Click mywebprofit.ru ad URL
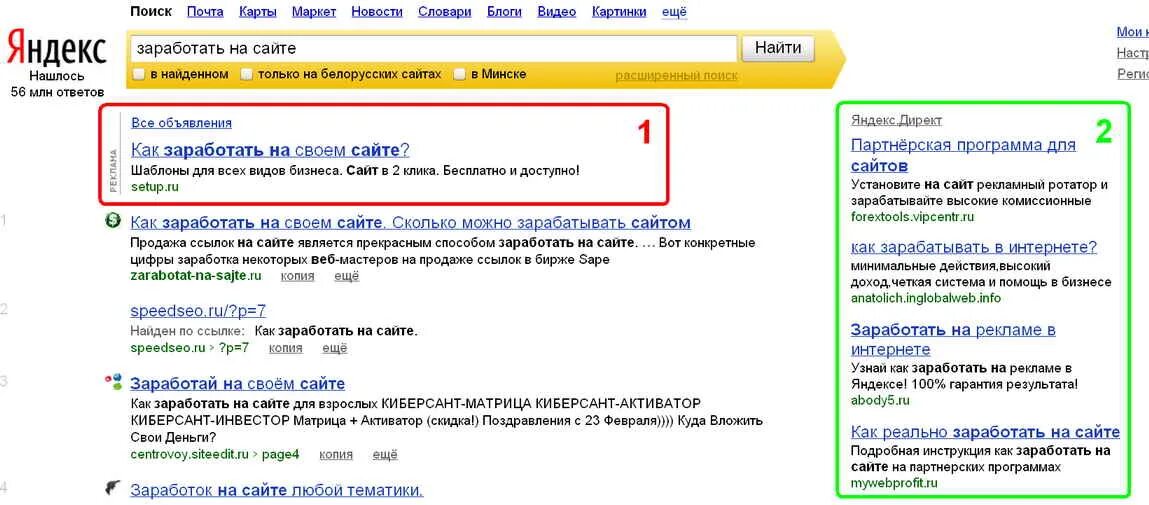 [x=894, y=483]
